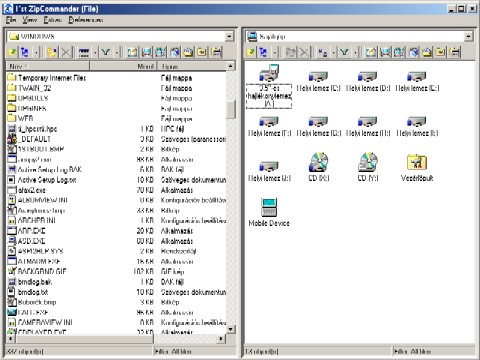Select local disk (H:) drive icon
The image size is (480, 360).
[x=368, y=127]
